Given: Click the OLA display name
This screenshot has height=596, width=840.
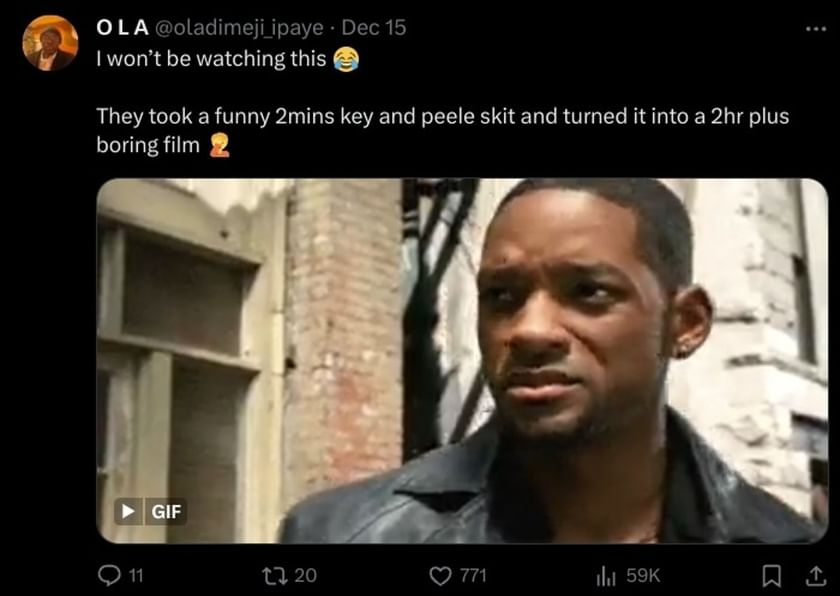Looking at the screenshot, I should [x=120, y=28].
